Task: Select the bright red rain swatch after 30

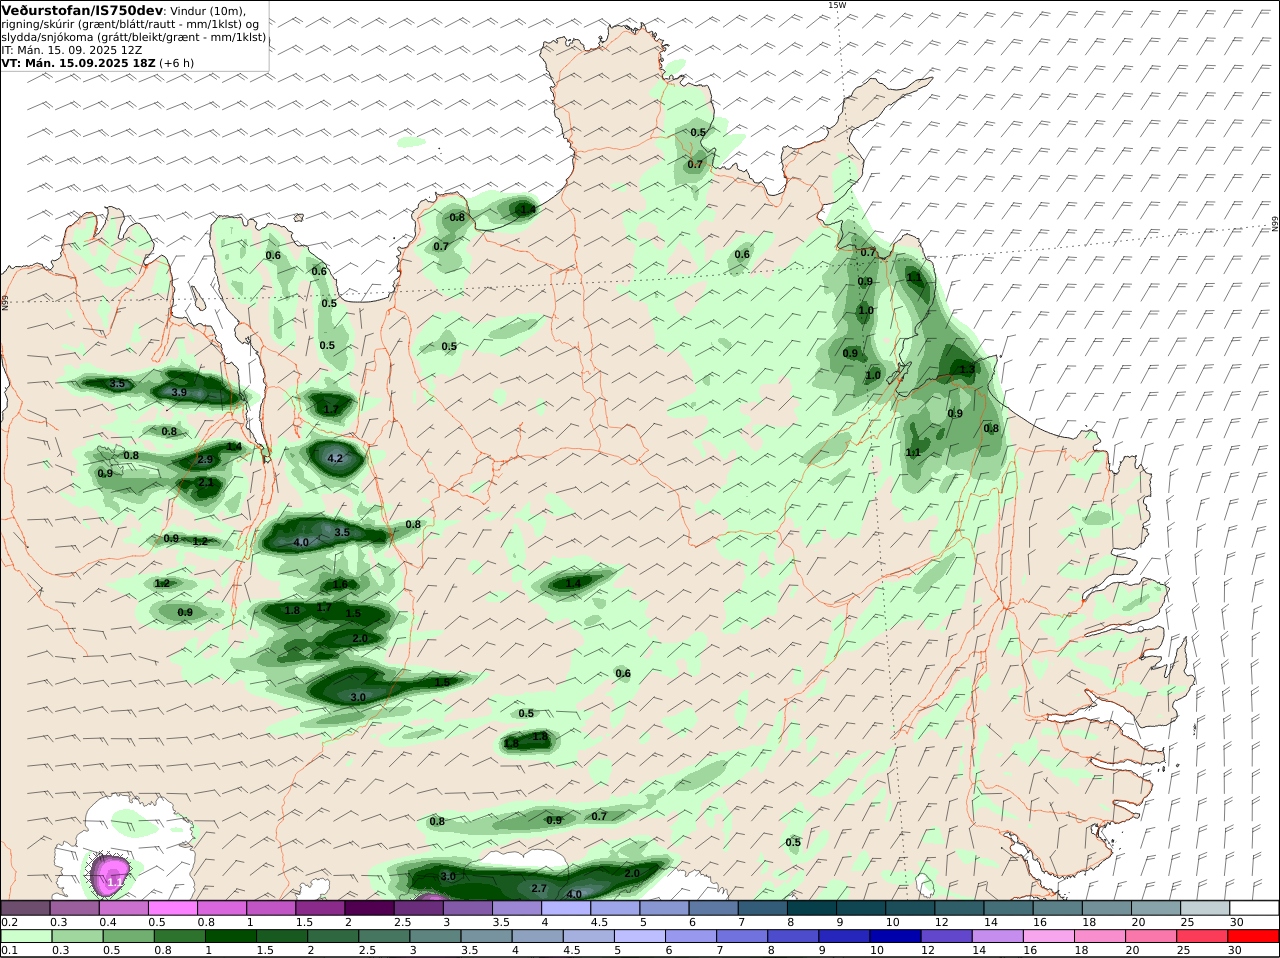Action: (x=1254, y=936)
